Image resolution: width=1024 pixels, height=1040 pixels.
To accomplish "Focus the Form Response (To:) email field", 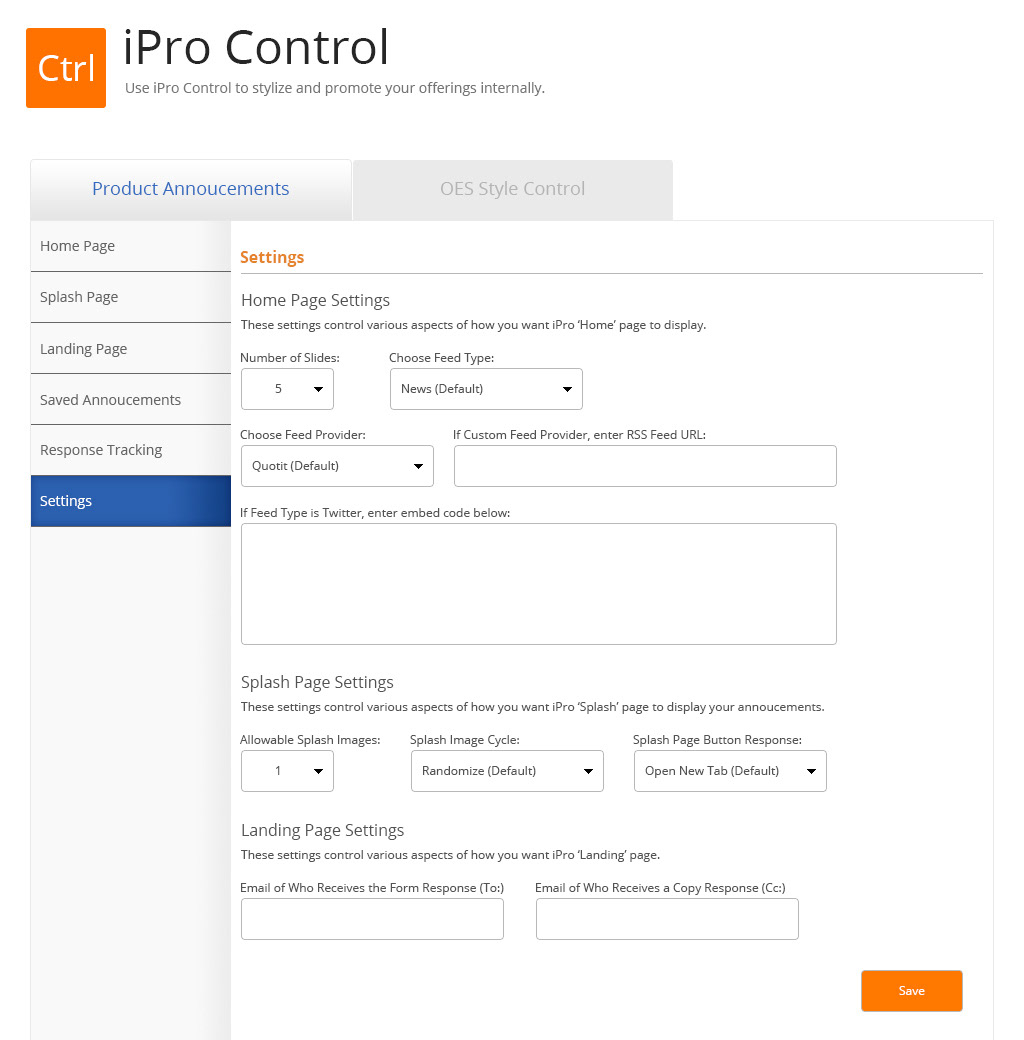I will (372, 919).
